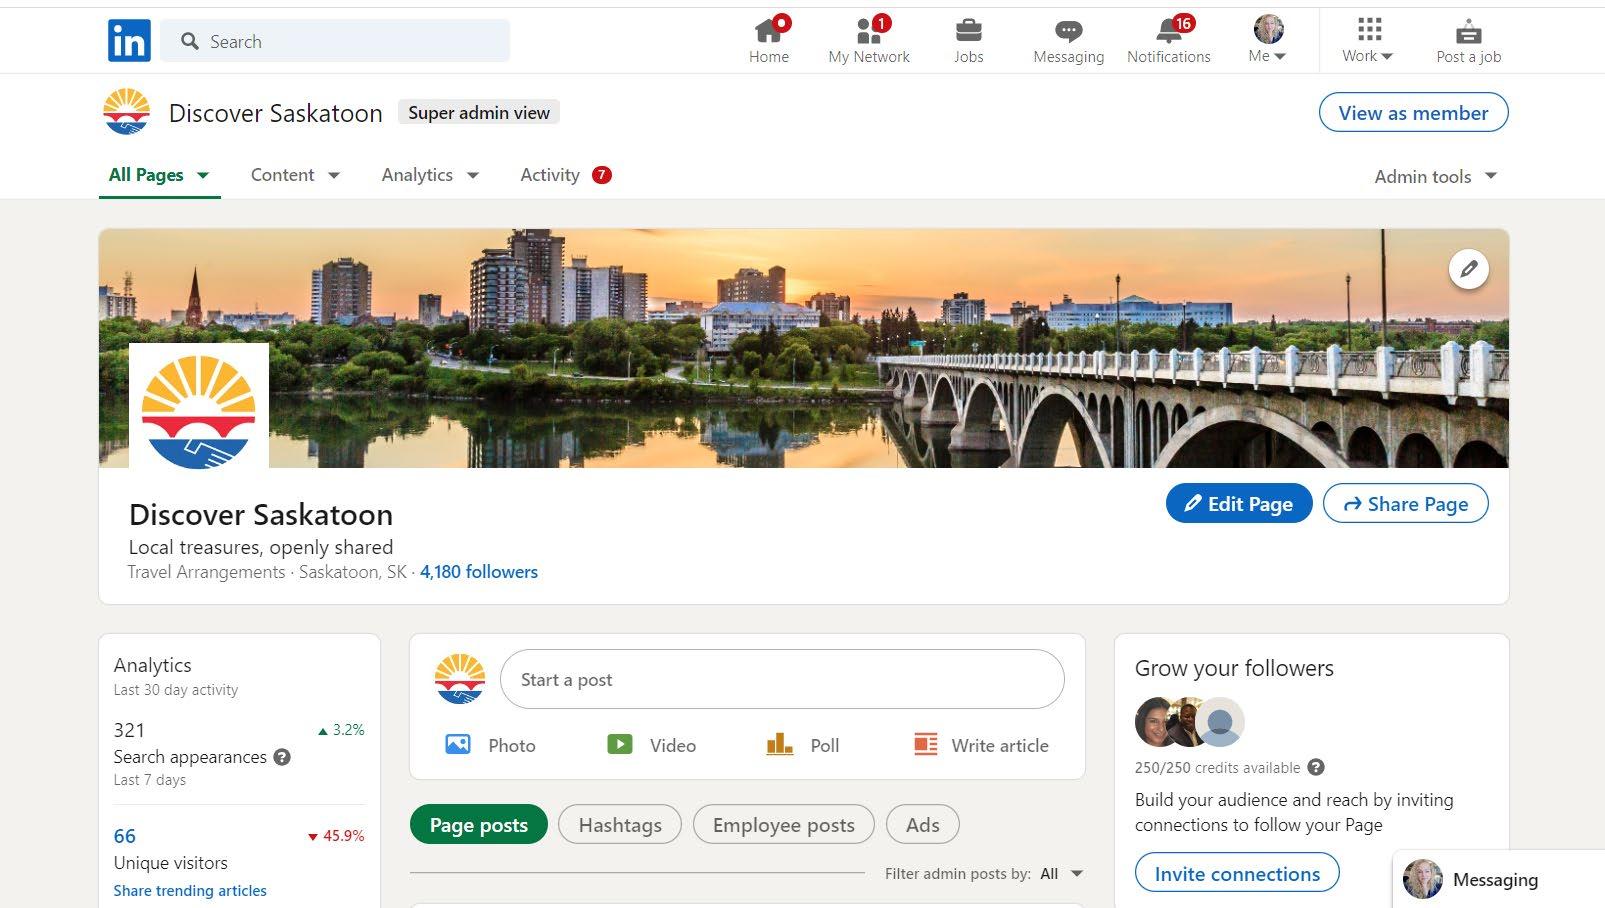Click the LinkedIn logo
The height and width of the screenshot is (908, 1605).
(x=129, y=41)
